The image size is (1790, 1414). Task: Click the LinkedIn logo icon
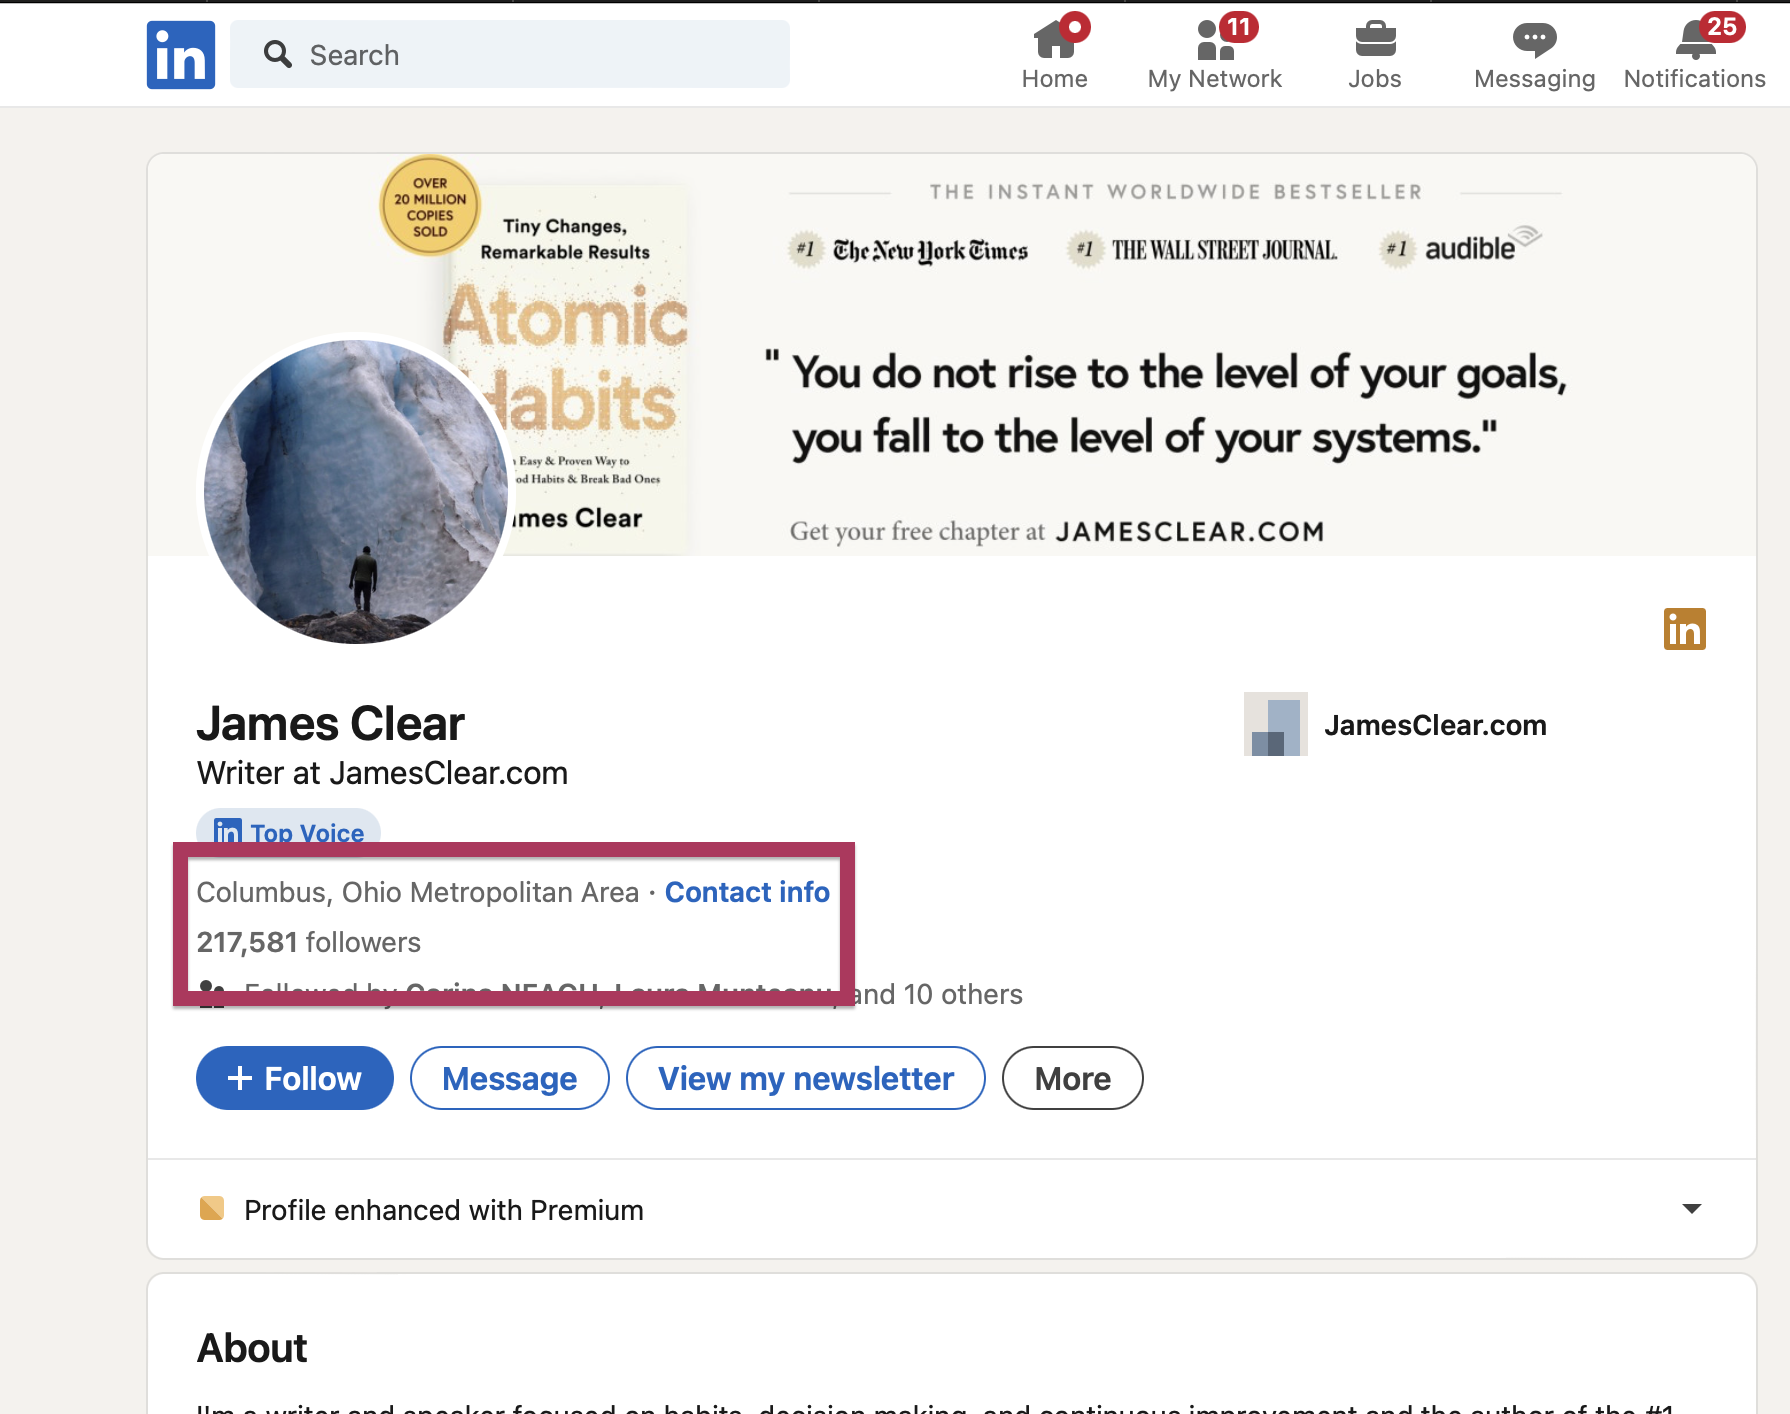[x=181, y=55]
